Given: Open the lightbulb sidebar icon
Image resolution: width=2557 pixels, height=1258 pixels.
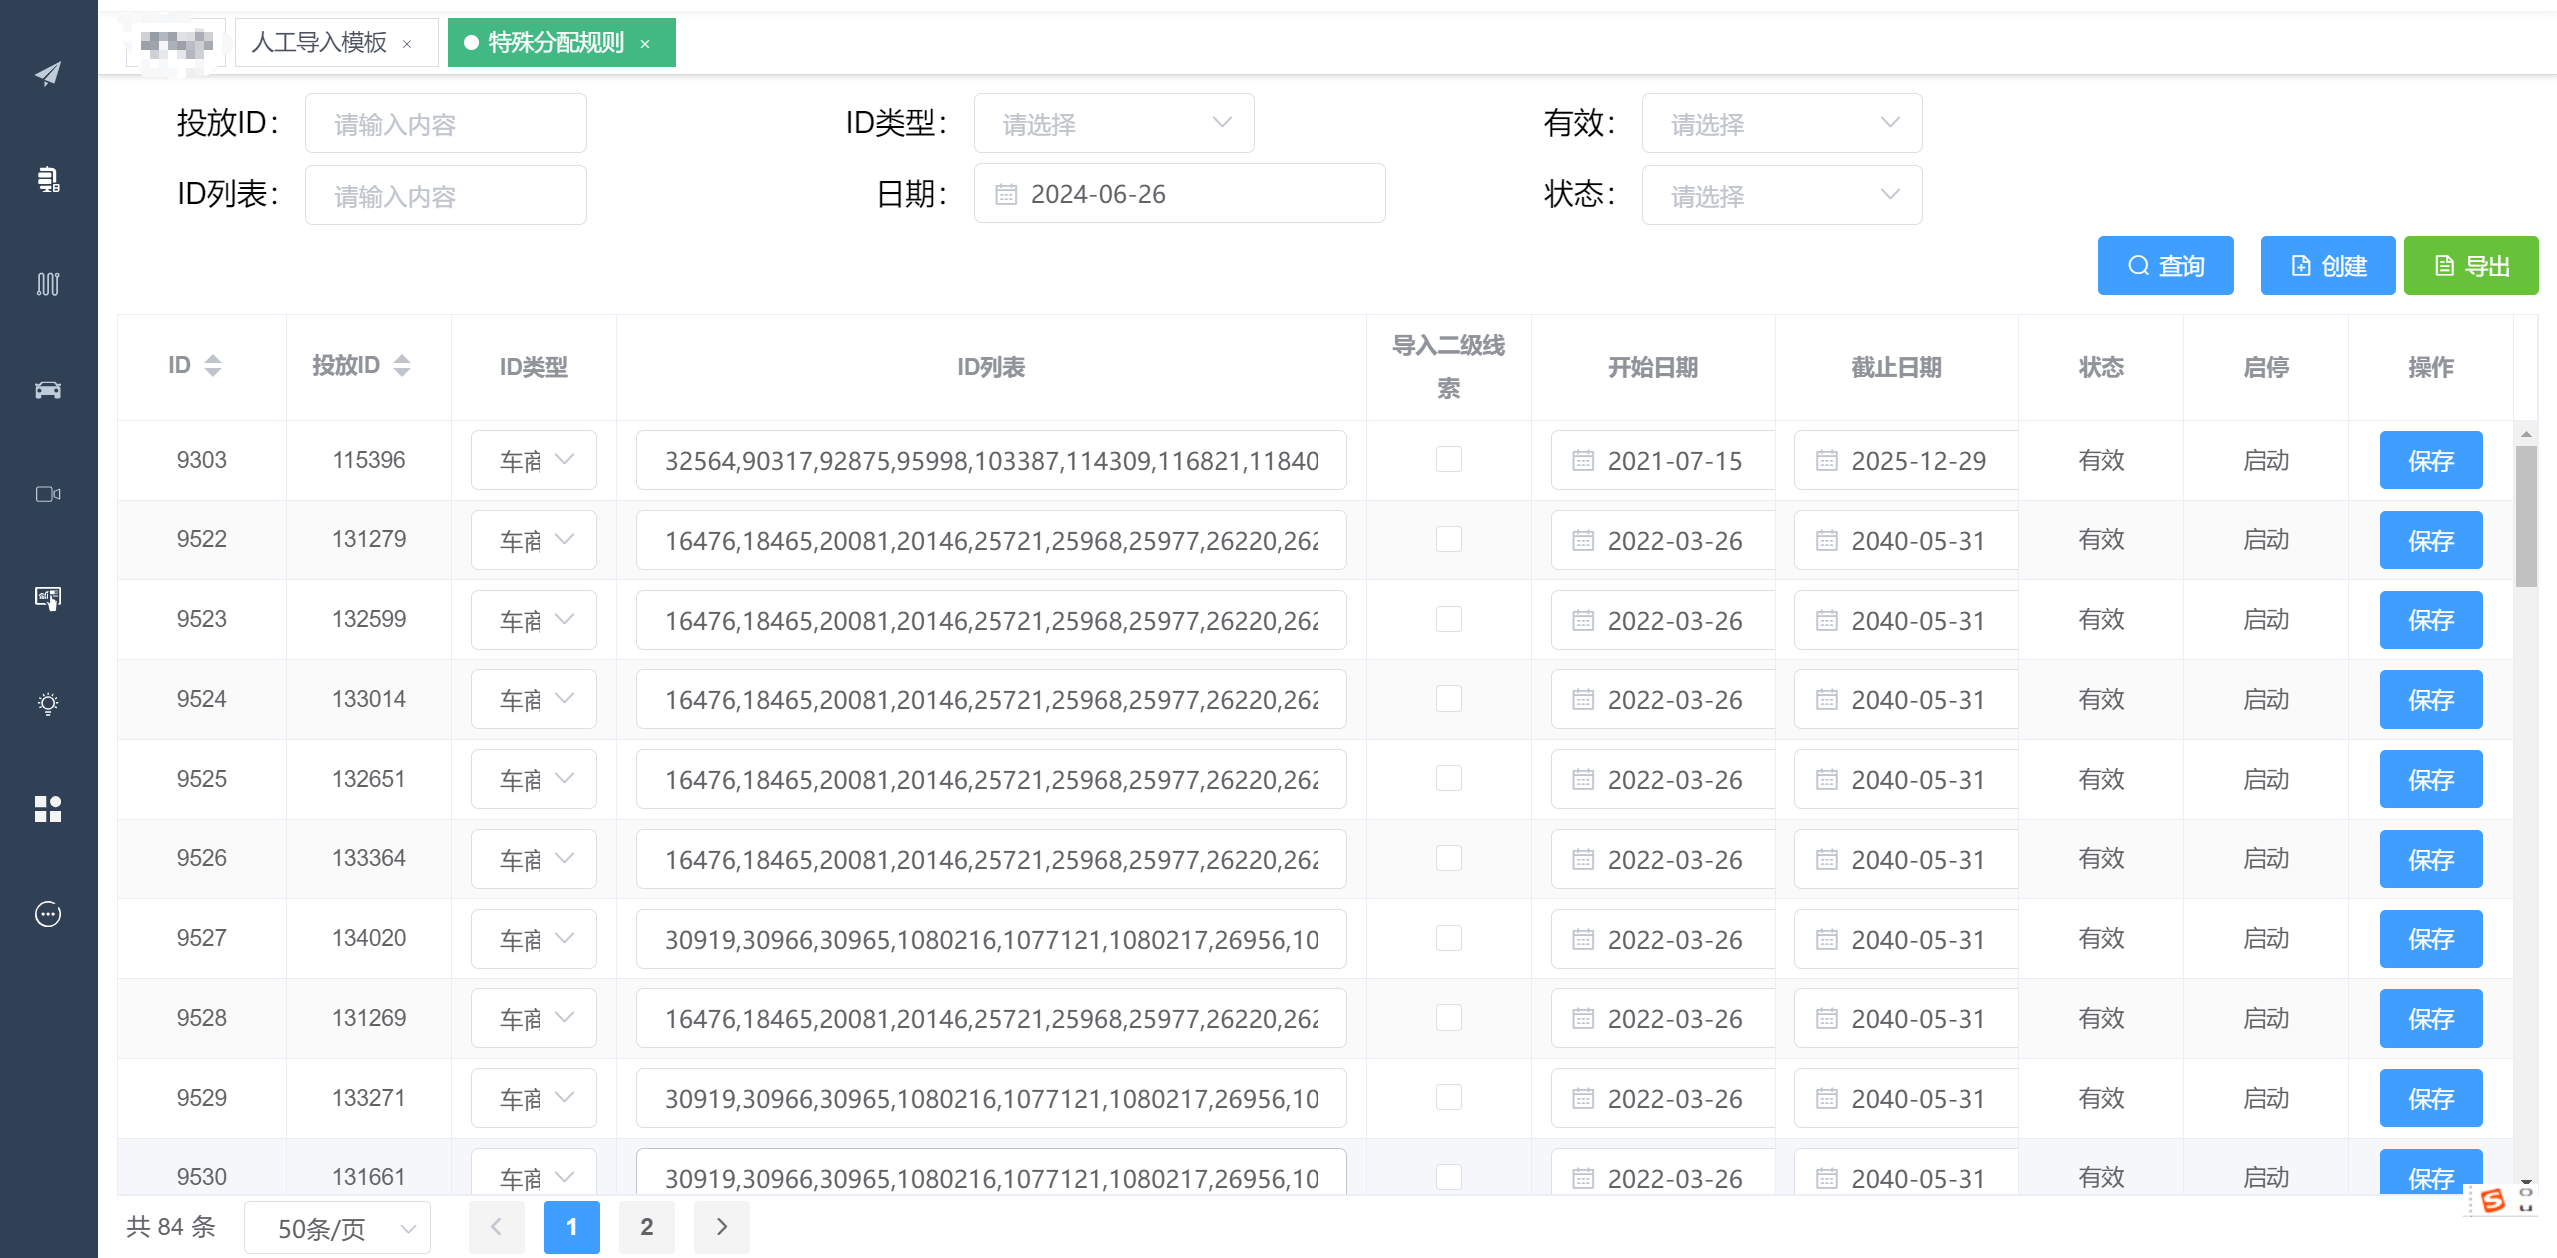Looking at the screenshot, I should tap(48, 703).
